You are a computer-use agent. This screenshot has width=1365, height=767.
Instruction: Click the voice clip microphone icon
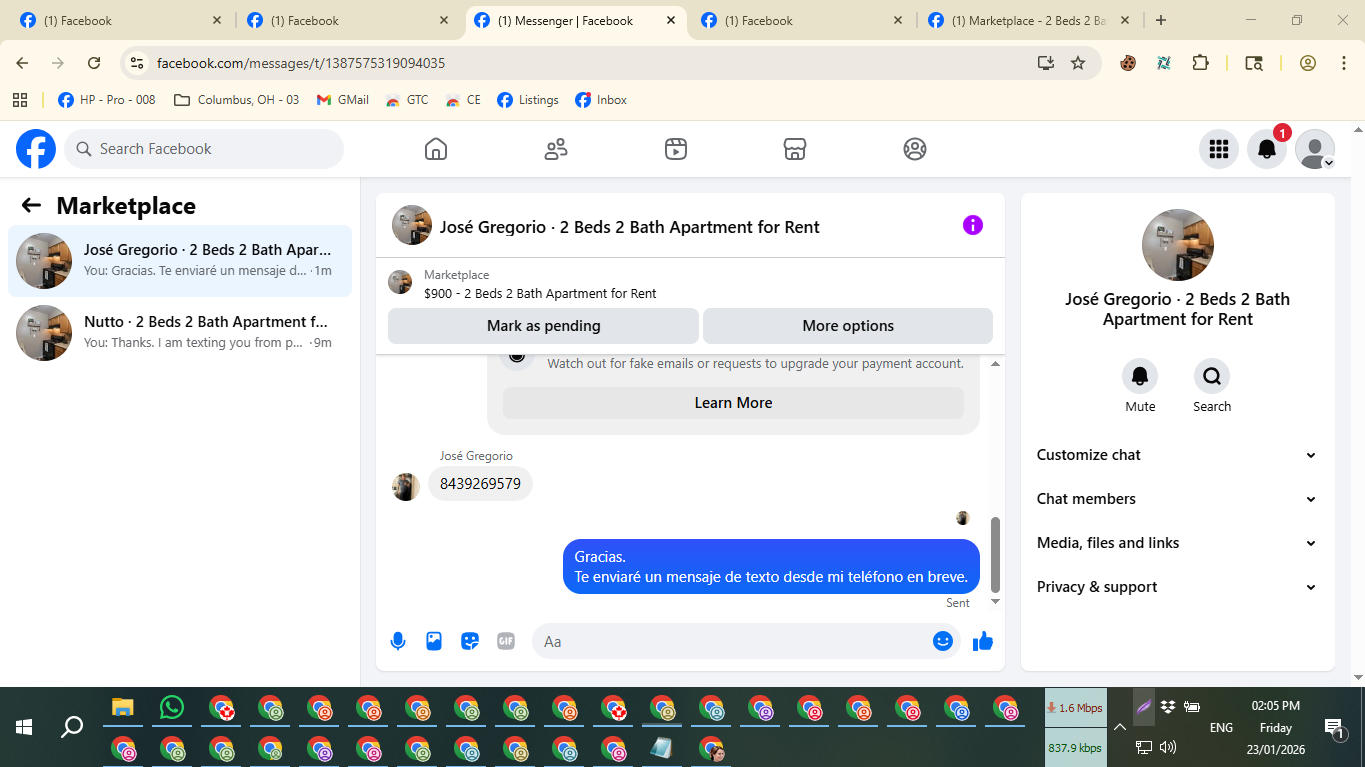(x=398, y=641)
